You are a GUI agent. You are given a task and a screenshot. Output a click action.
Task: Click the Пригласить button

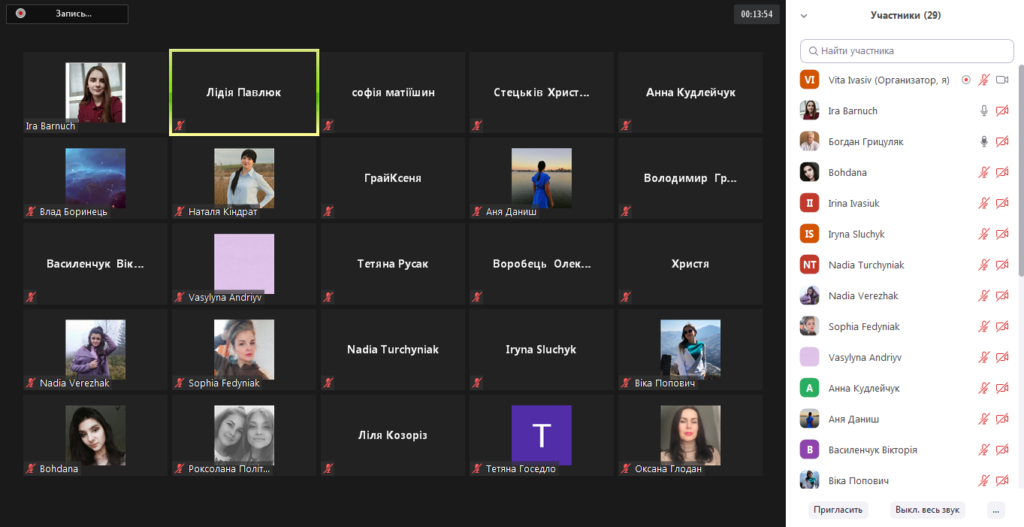[837, 509]
